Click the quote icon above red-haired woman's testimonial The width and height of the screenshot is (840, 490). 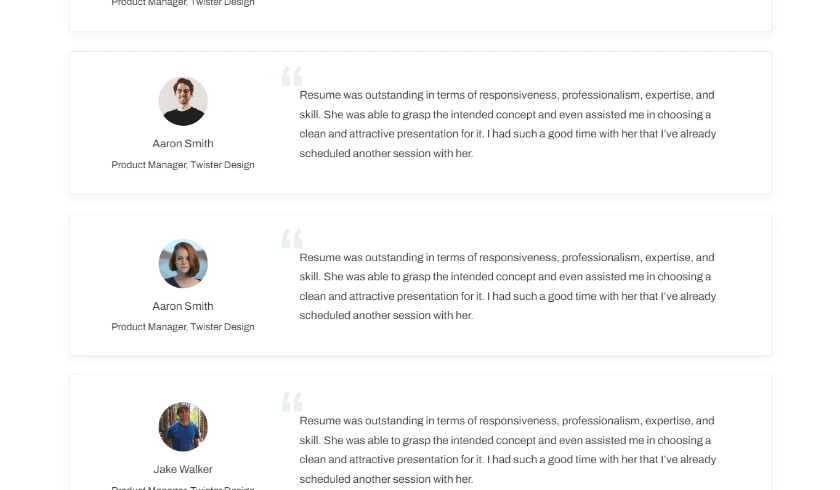tap(292, 238)
